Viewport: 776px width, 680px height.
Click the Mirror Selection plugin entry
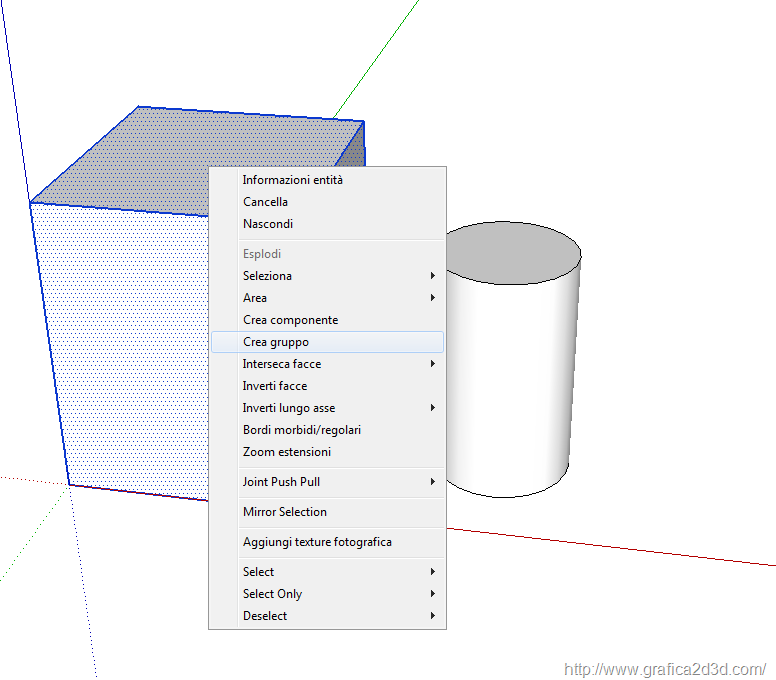[x=284, y=512]
